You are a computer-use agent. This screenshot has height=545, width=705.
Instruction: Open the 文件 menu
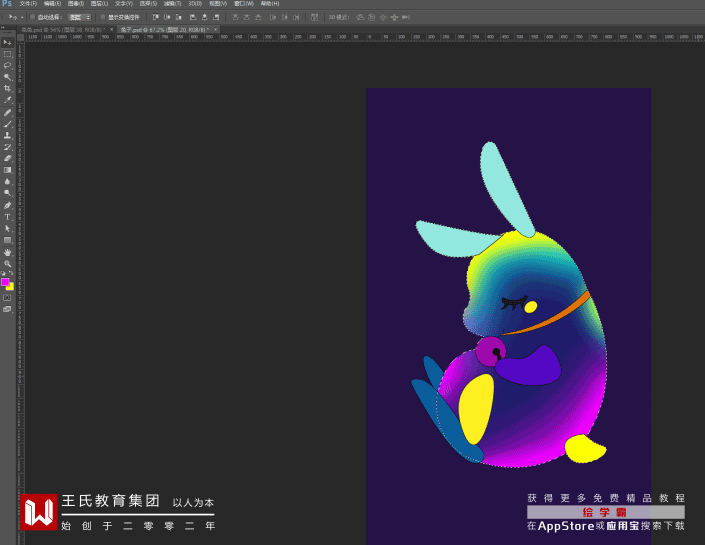[27, 4]
